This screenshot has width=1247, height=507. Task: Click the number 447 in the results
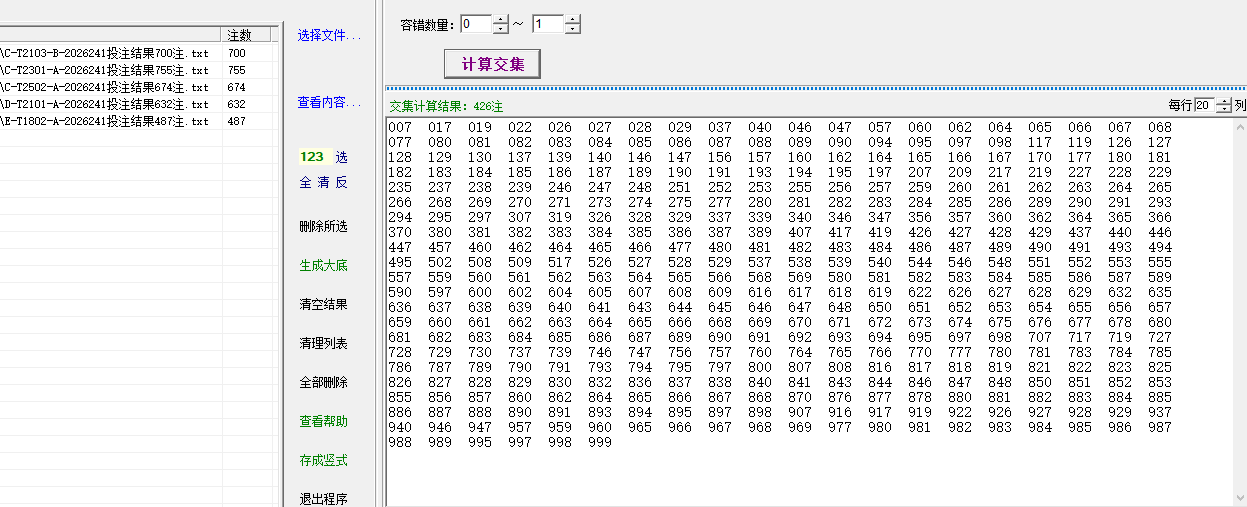pyautogui.click(x=400, y=247)
